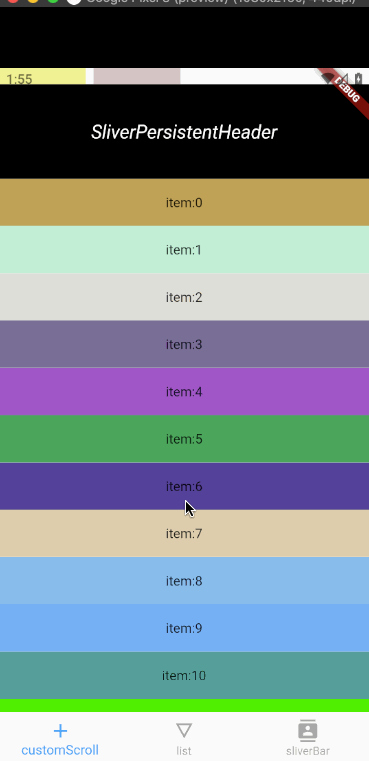Switch to the customScroll tab label
The image size is (369, 761).
[60, 750]
